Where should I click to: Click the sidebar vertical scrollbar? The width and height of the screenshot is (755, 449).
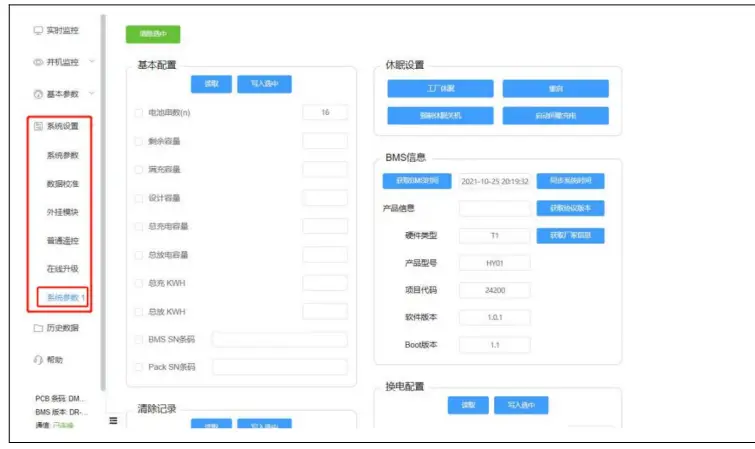(103, 202)
